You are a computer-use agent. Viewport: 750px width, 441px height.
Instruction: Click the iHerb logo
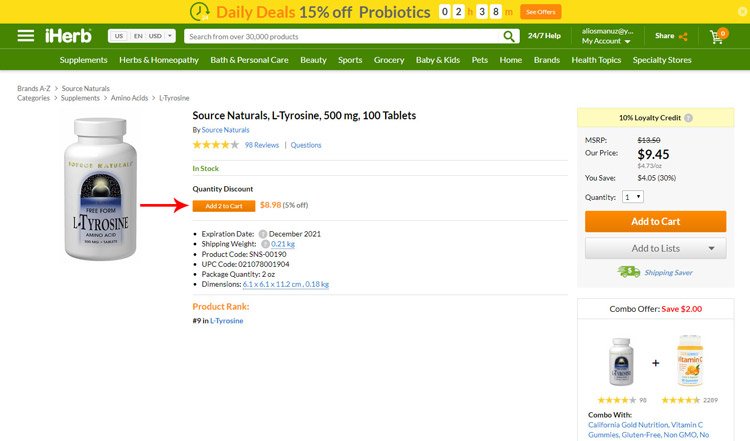[68, 36]
